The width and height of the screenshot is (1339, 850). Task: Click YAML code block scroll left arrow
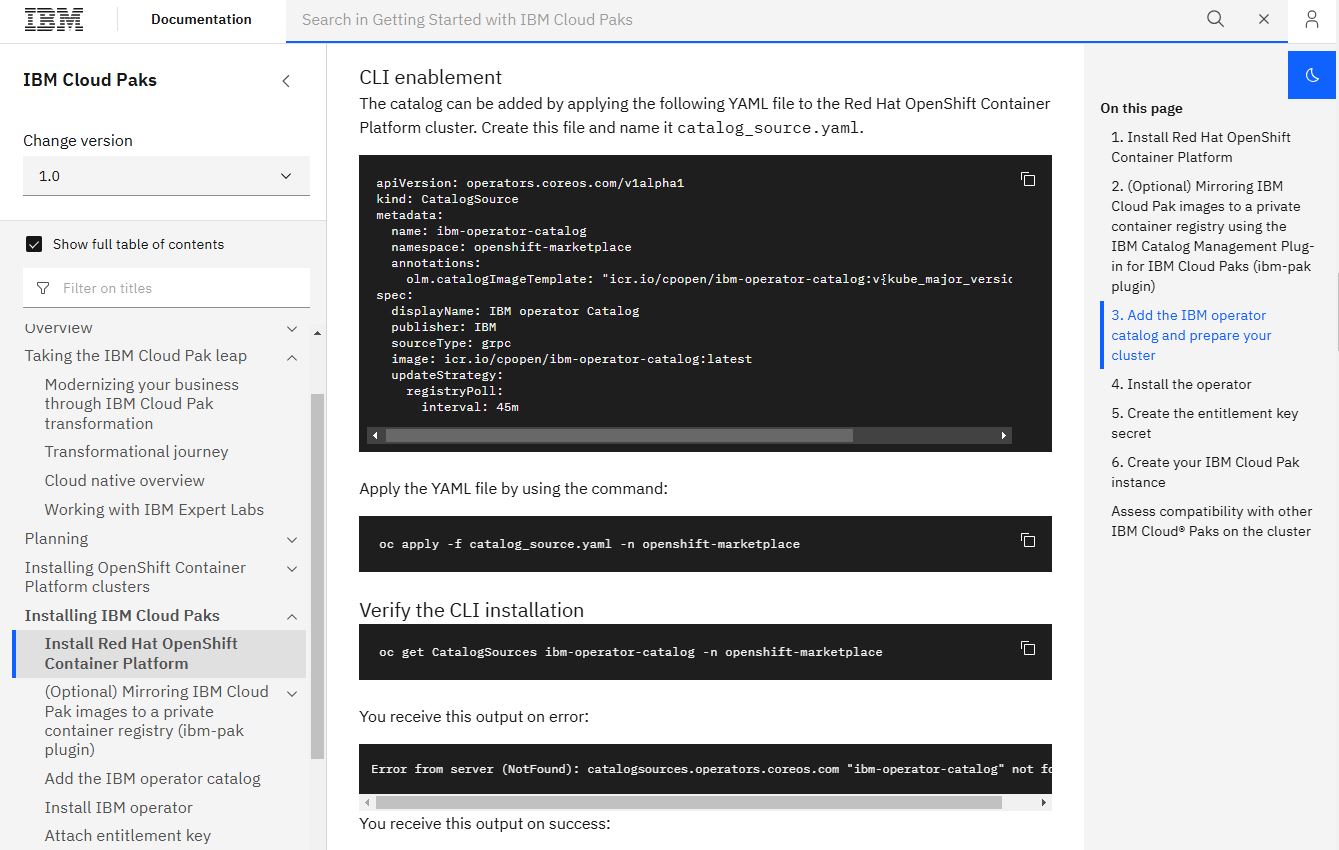(375, 436)
